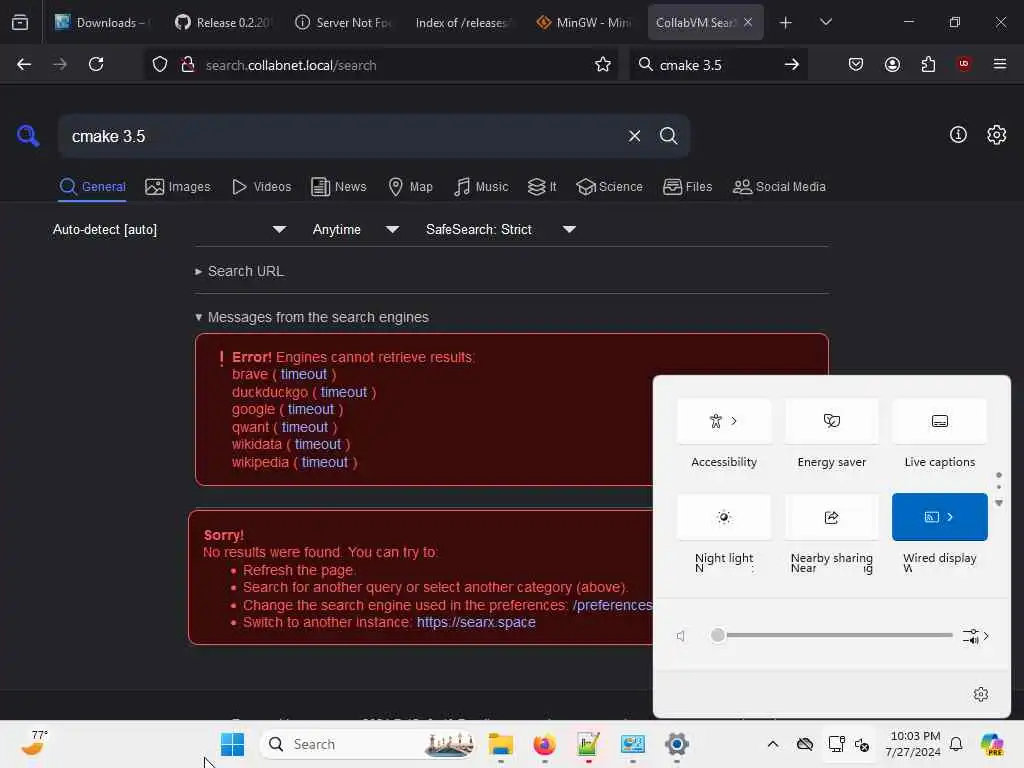Image resolution: width=1024 pixels, height=768 pixels.
Task: Switch to the Files category
Action: [687, 187]
